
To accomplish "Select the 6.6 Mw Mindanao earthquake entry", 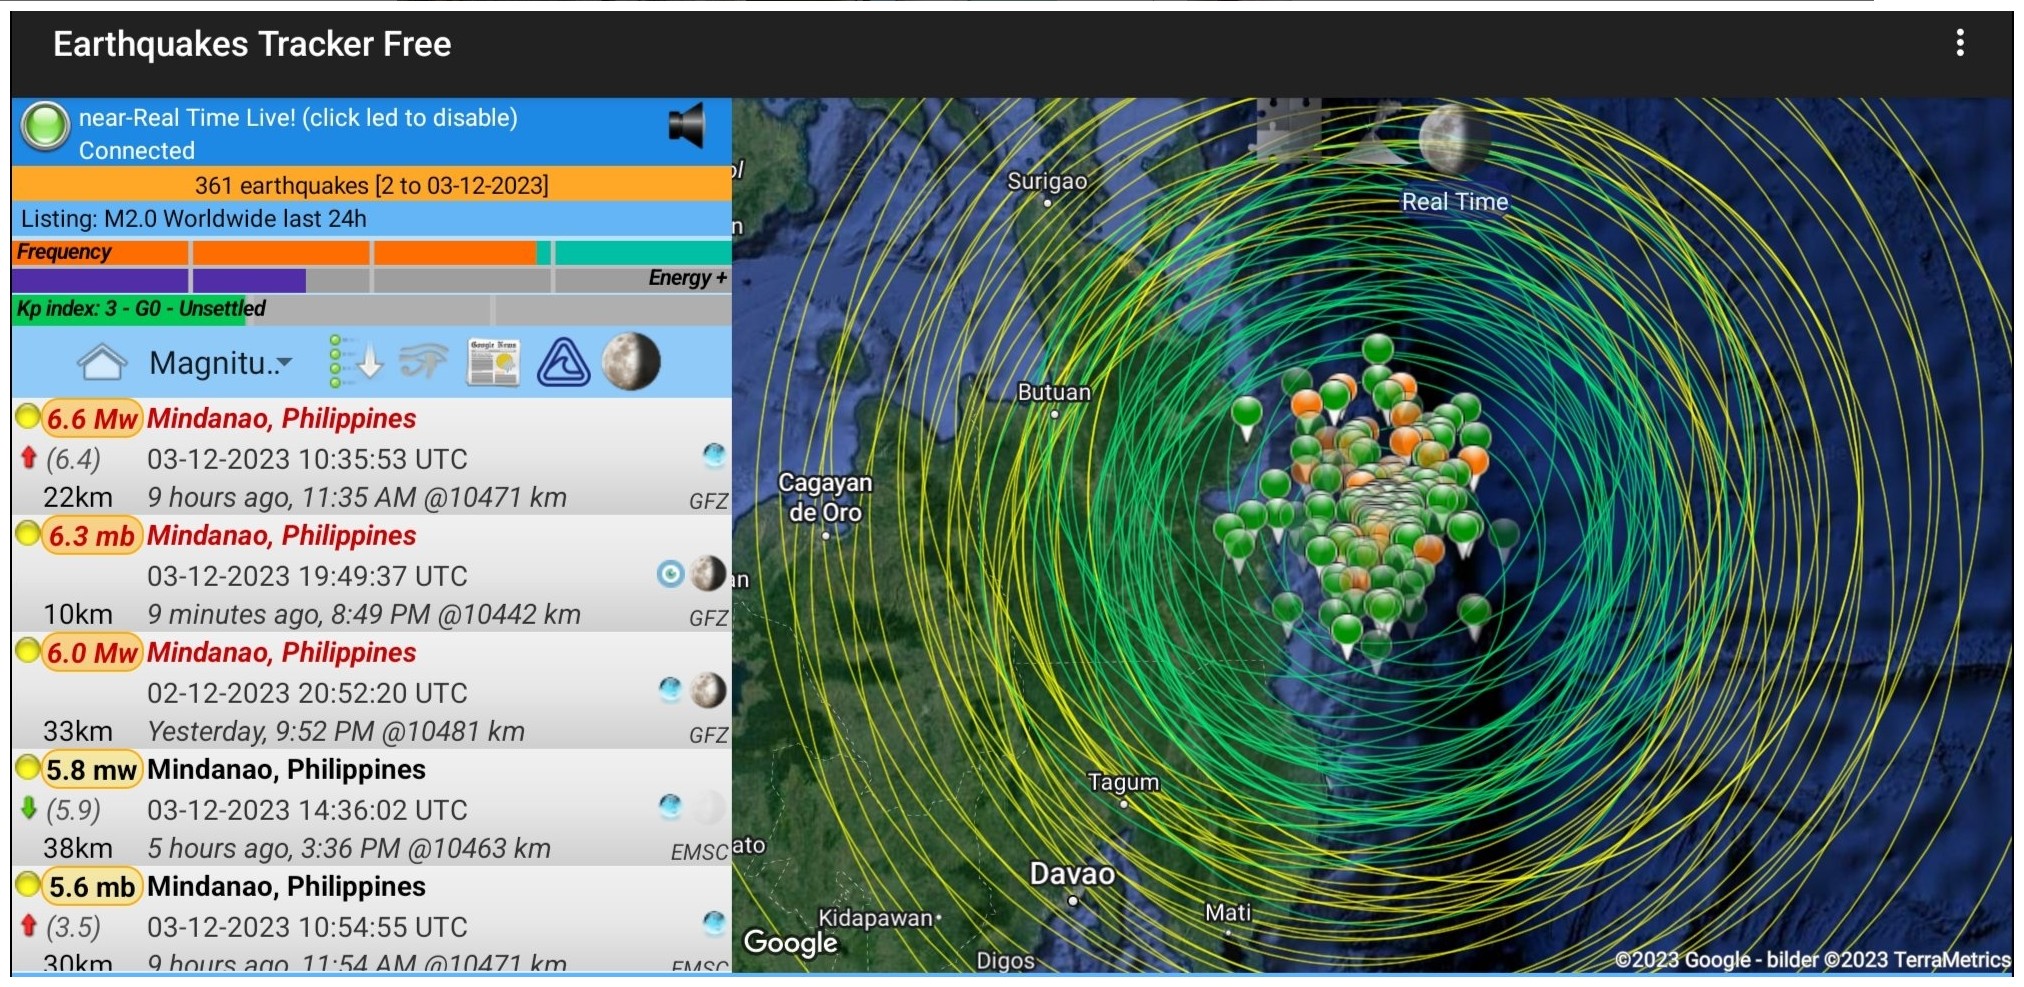I will click(372, 457).
